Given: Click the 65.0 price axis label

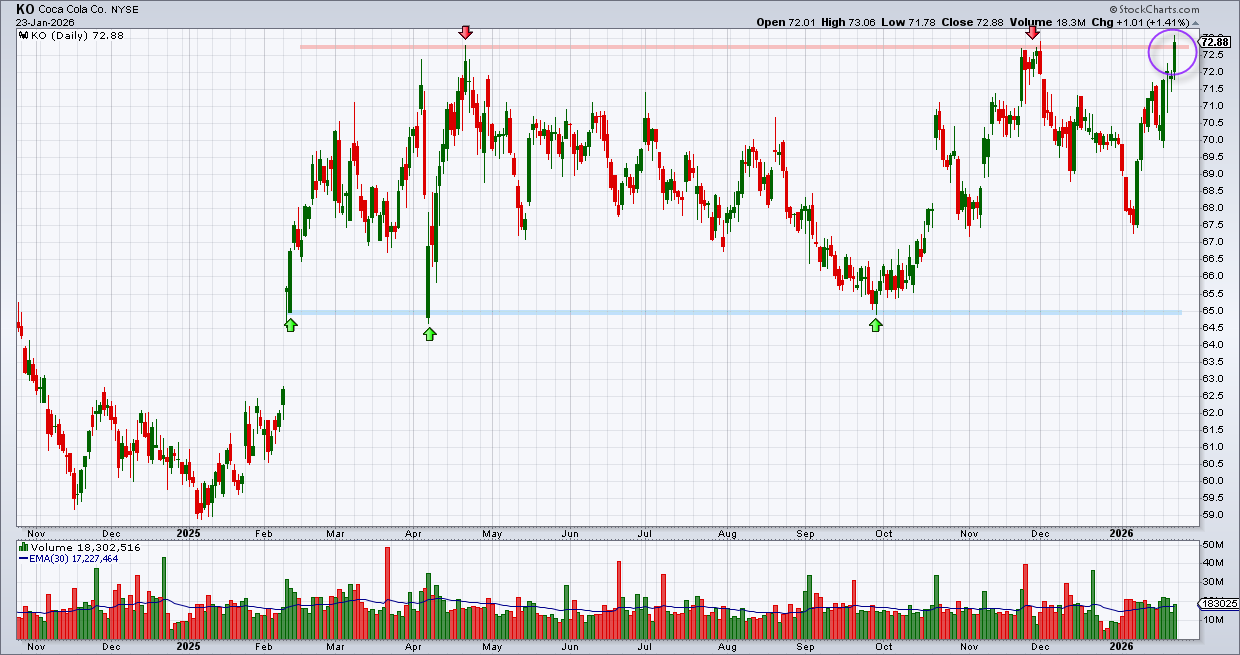Looking at the screenshot, I should pyautogui.click(x=1212, y=310).
